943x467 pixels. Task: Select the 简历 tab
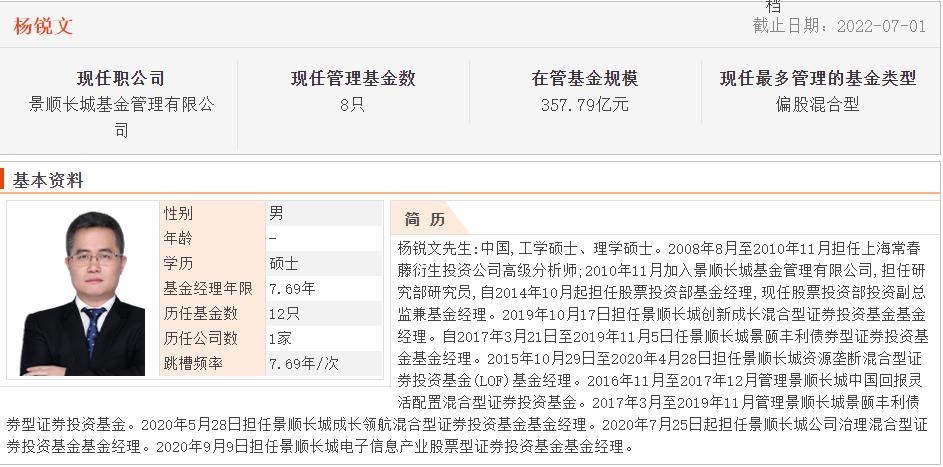pos(425,219)
